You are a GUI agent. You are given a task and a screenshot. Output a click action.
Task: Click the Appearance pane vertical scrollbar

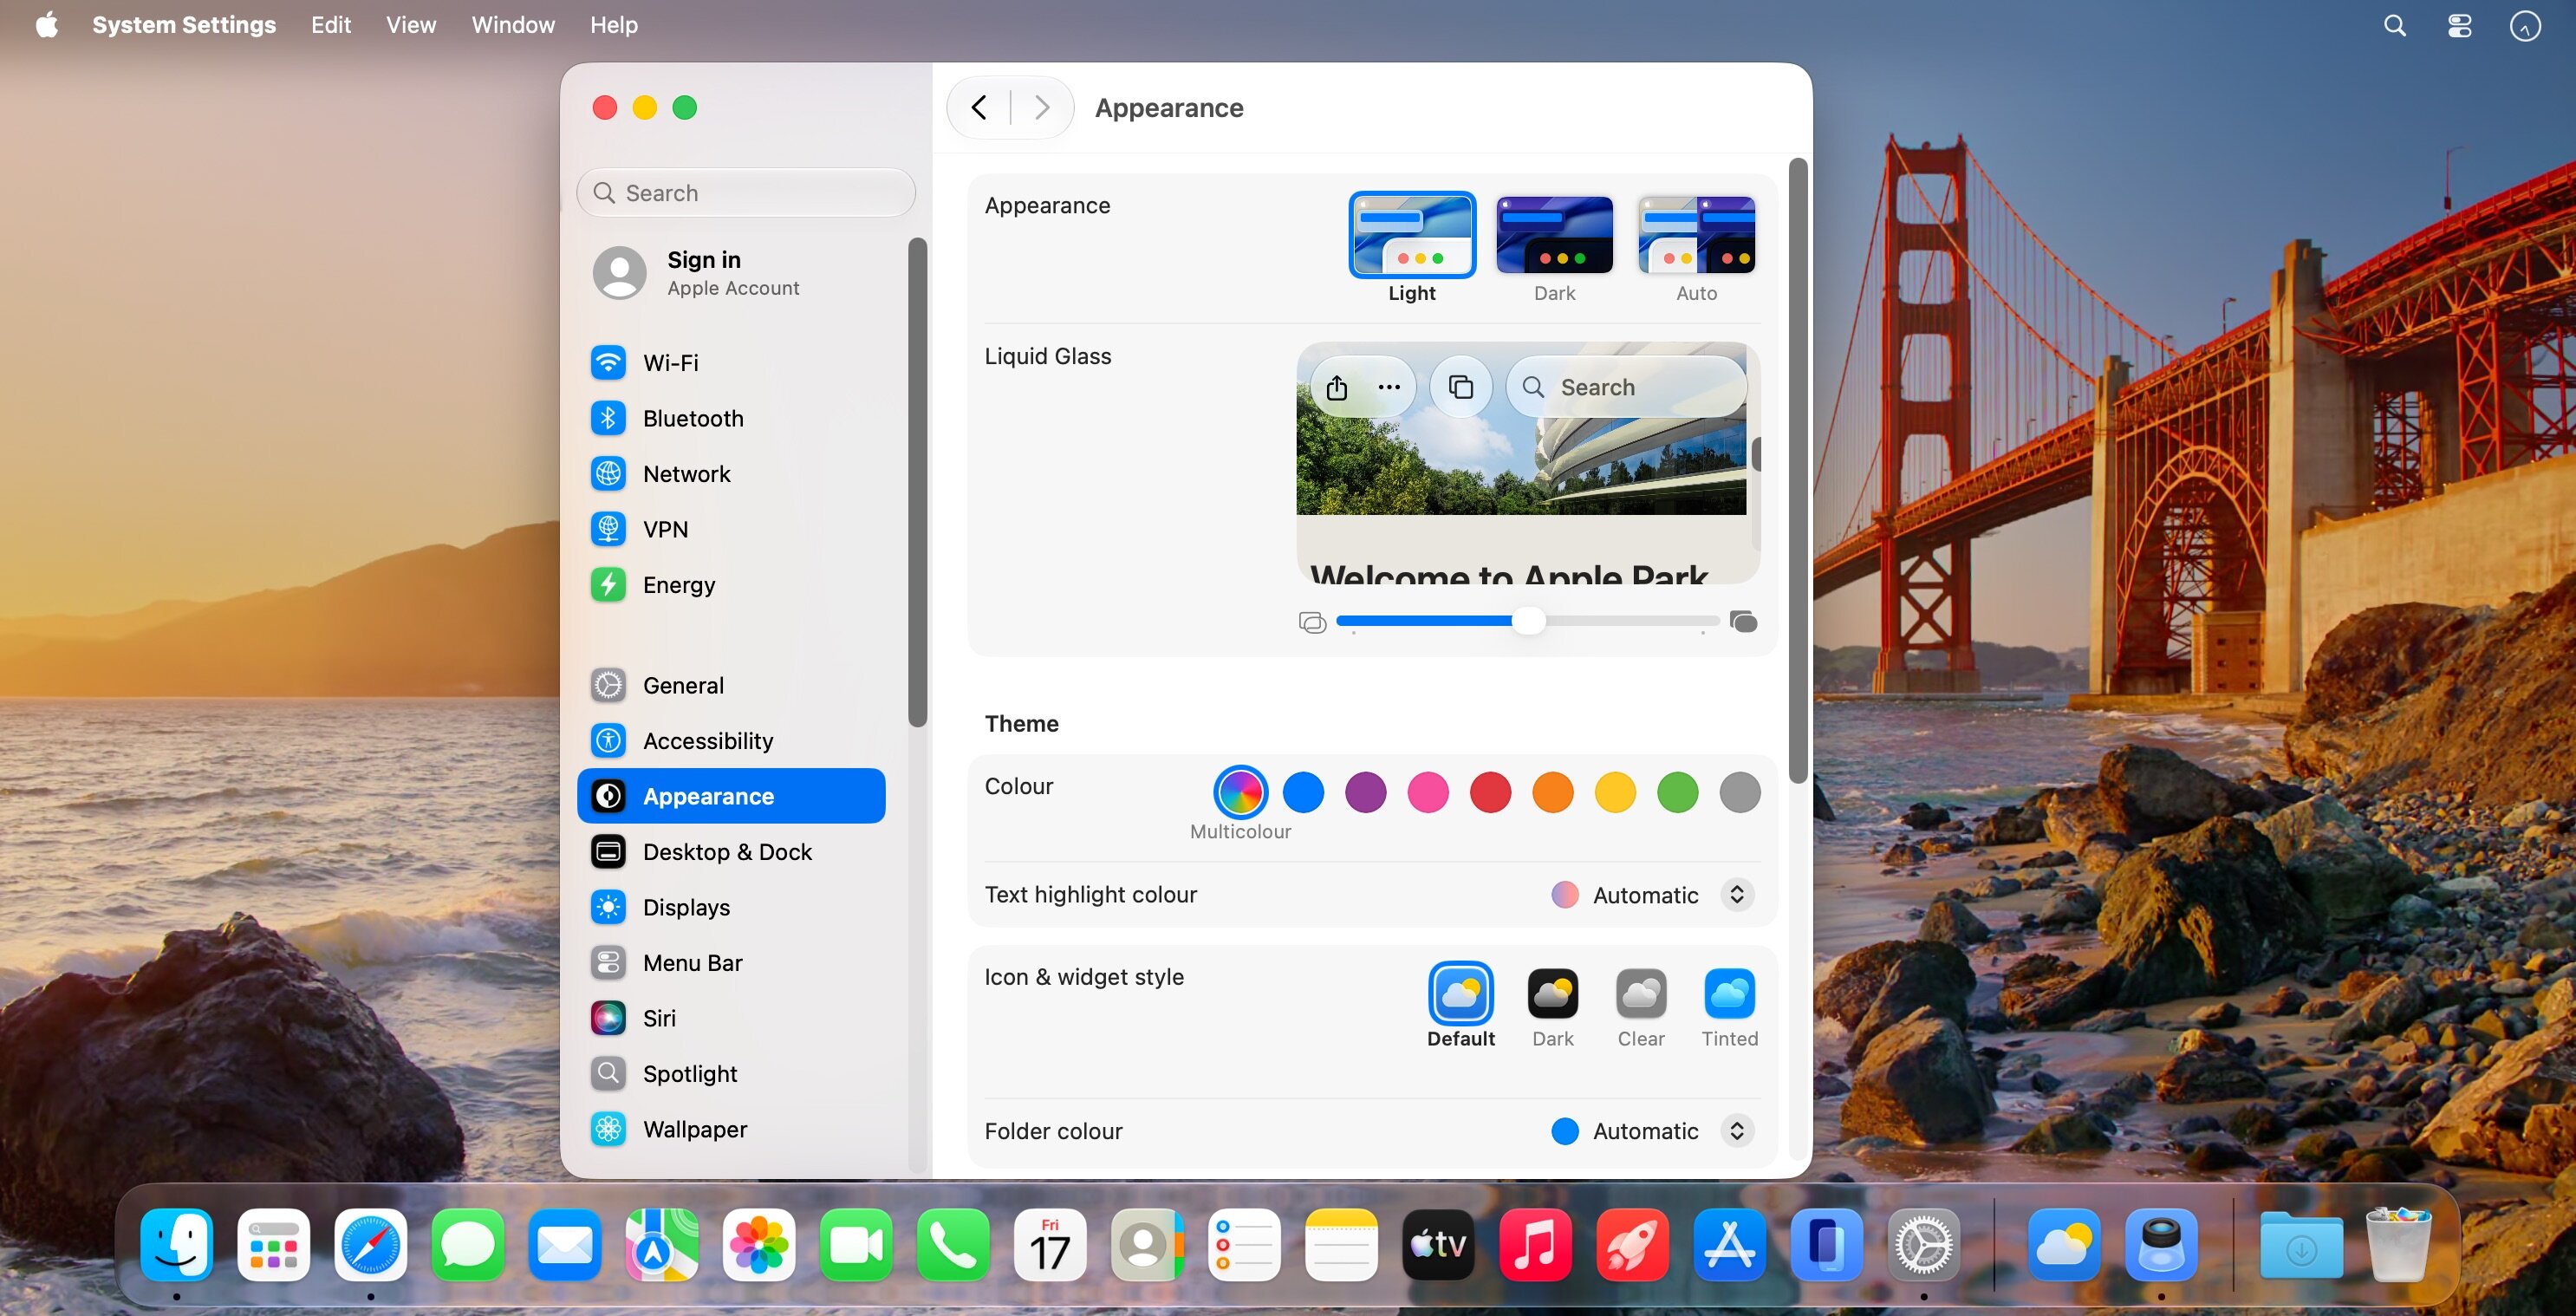click(1798, 470)
